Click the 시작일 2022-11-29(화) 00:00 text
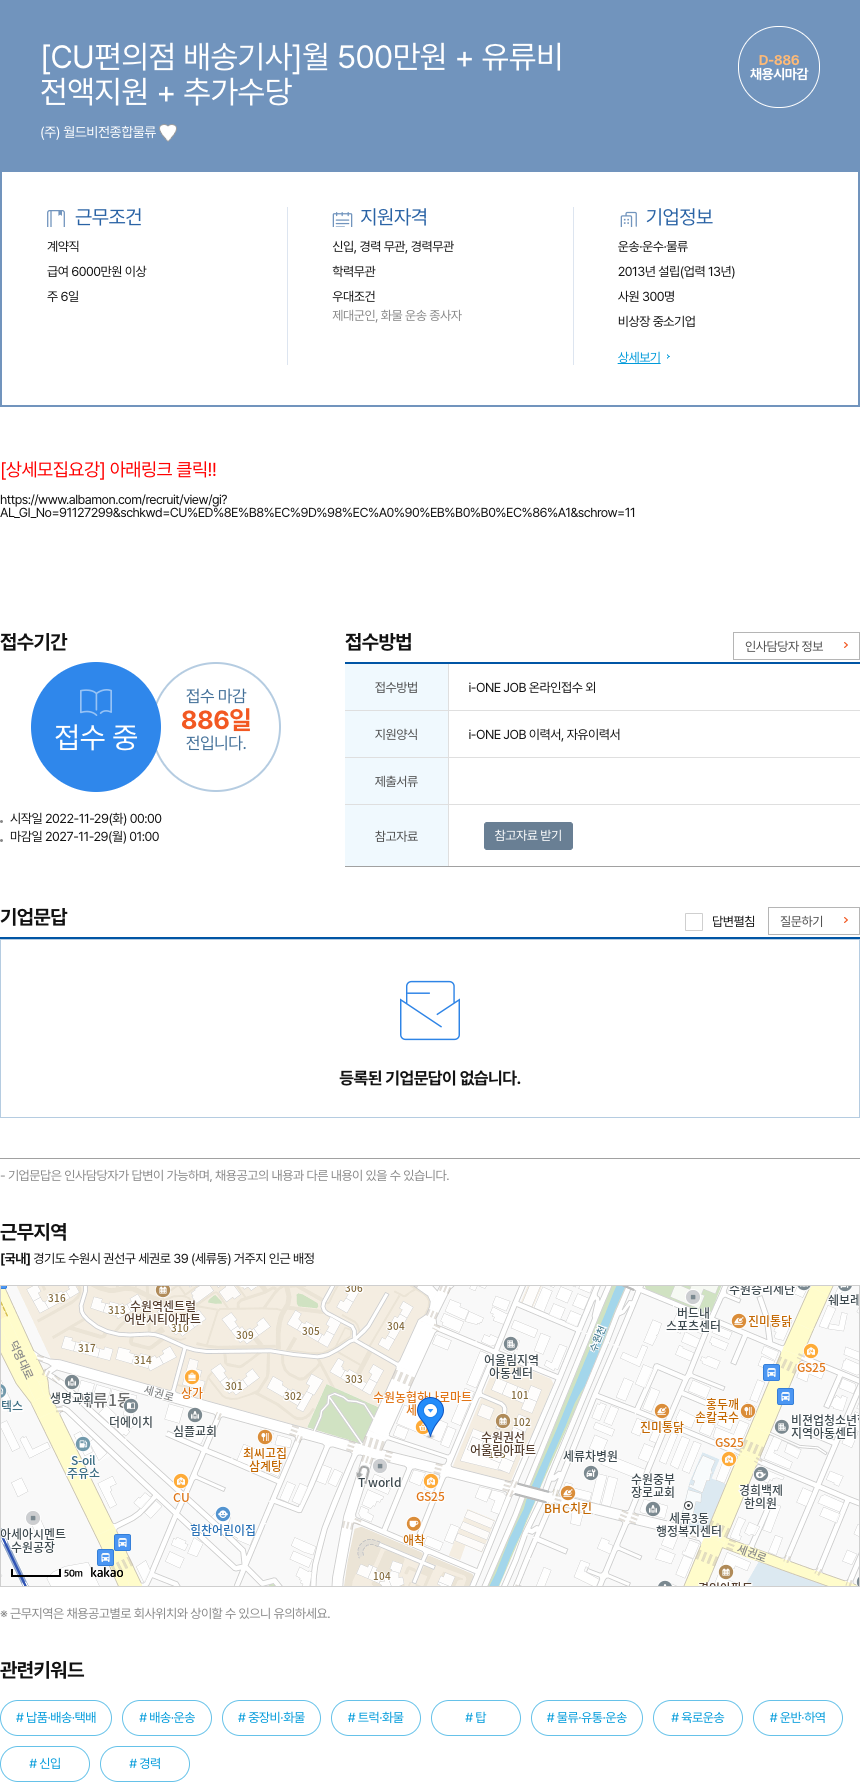This screenshot has width=860, height=1782. pos(86,819)
